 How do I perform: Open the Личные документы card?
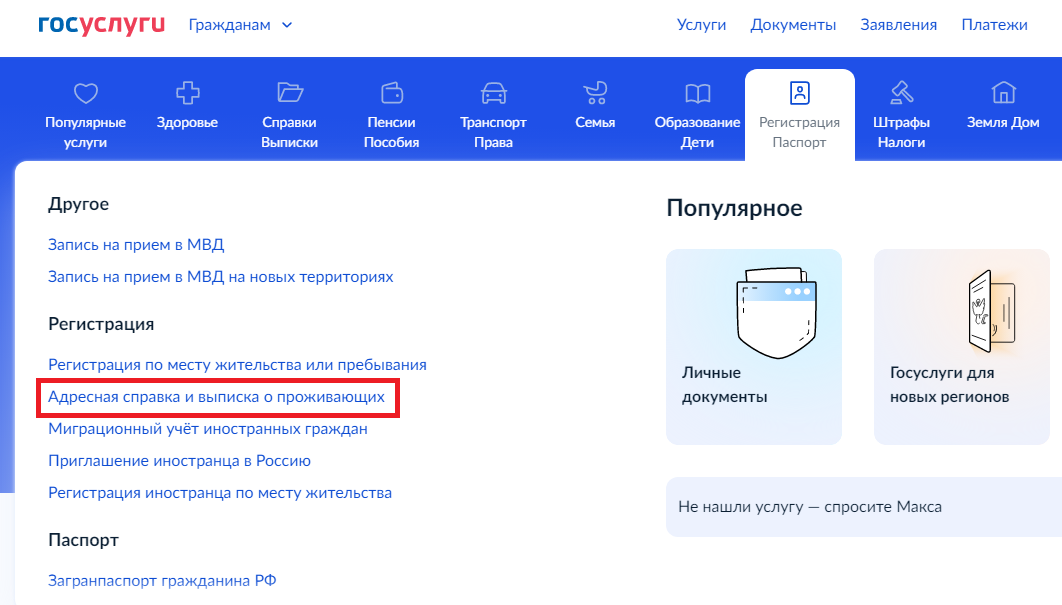point(753,346)
